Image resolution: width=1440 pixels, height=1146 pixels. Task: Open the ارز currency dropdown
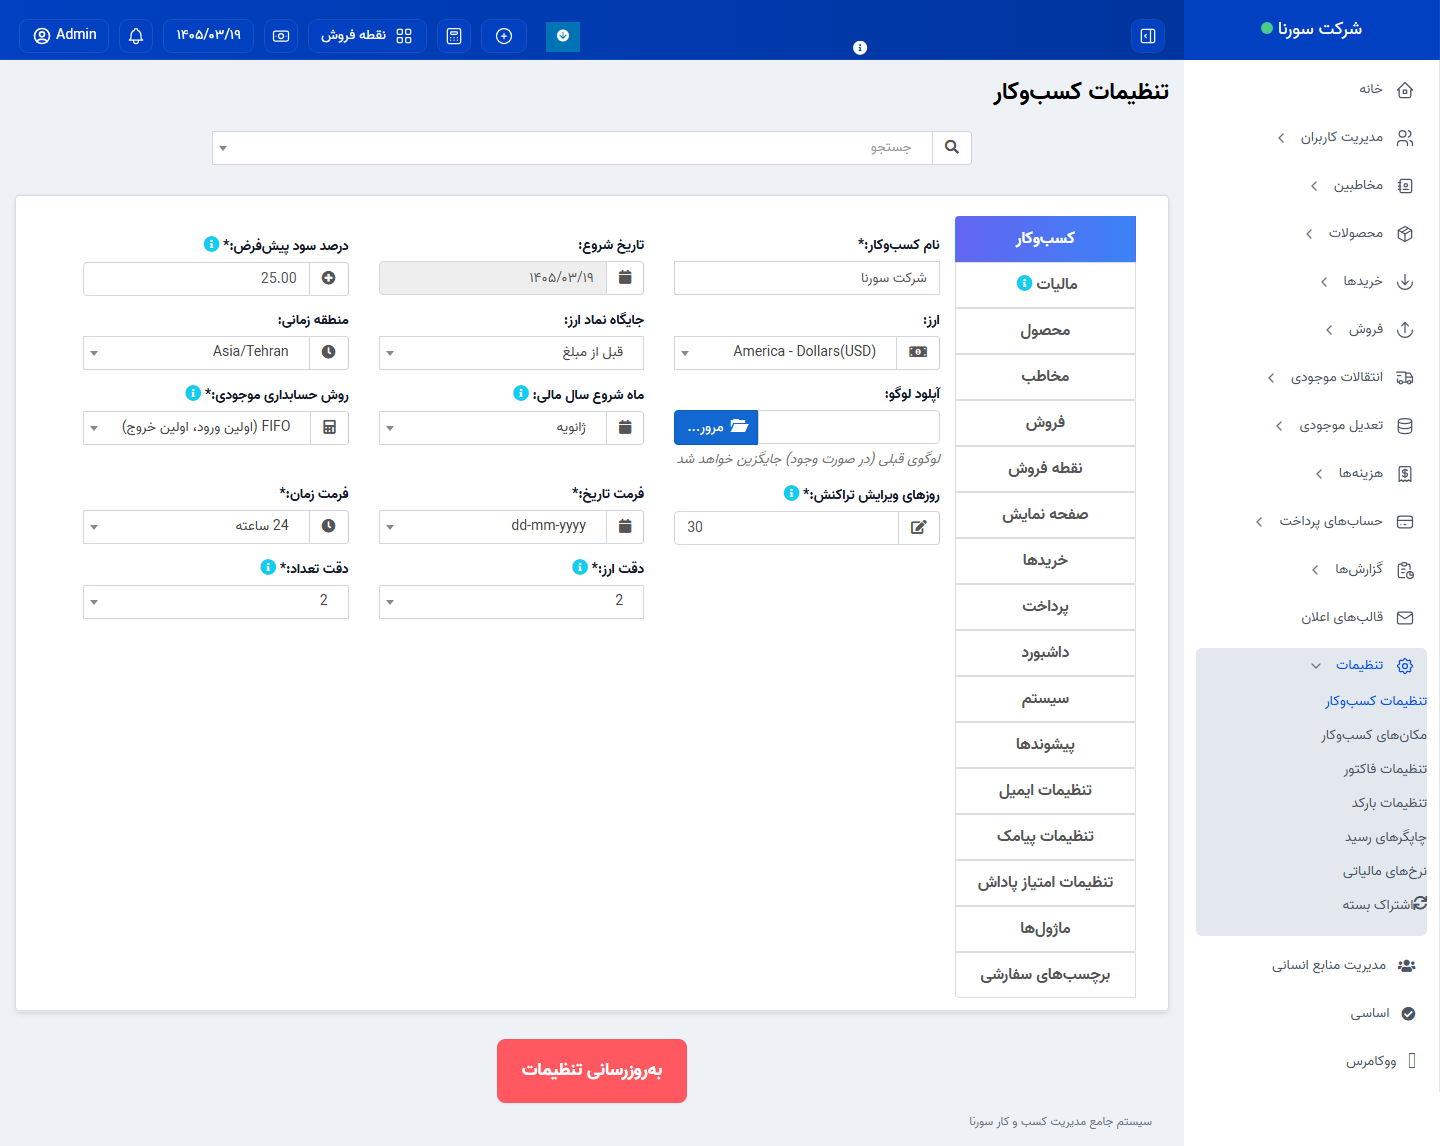coord(786,352)
